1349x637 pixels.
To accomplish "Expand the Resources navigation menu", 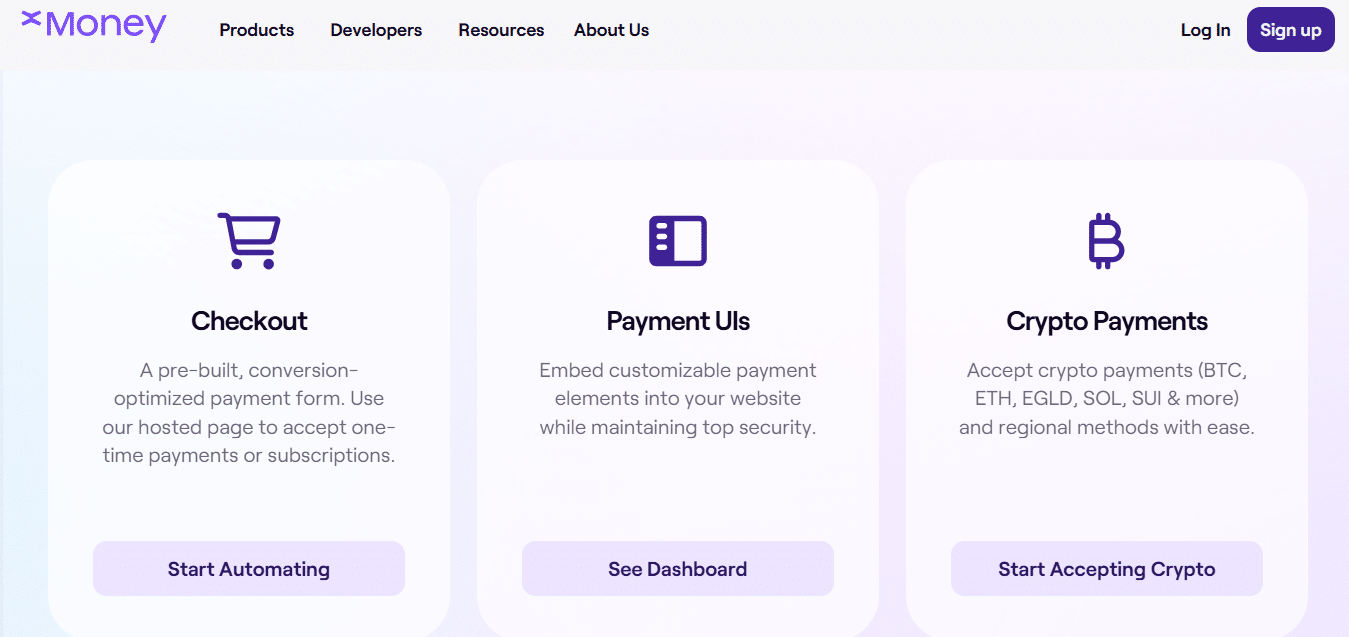I will pos(501,30).
